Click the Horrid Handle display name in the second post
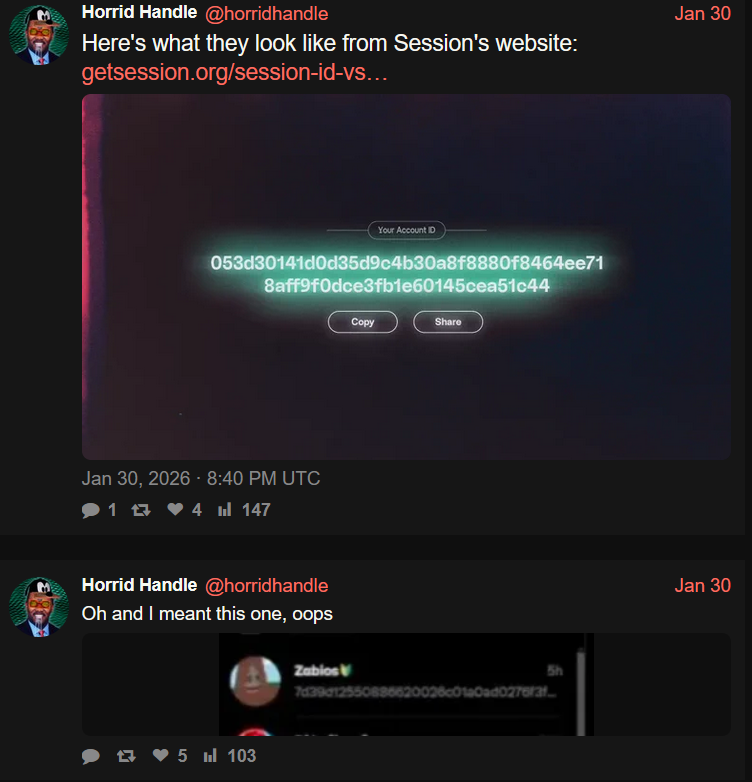The height and width of the screenshot is (782, 752). click(139, 585)
